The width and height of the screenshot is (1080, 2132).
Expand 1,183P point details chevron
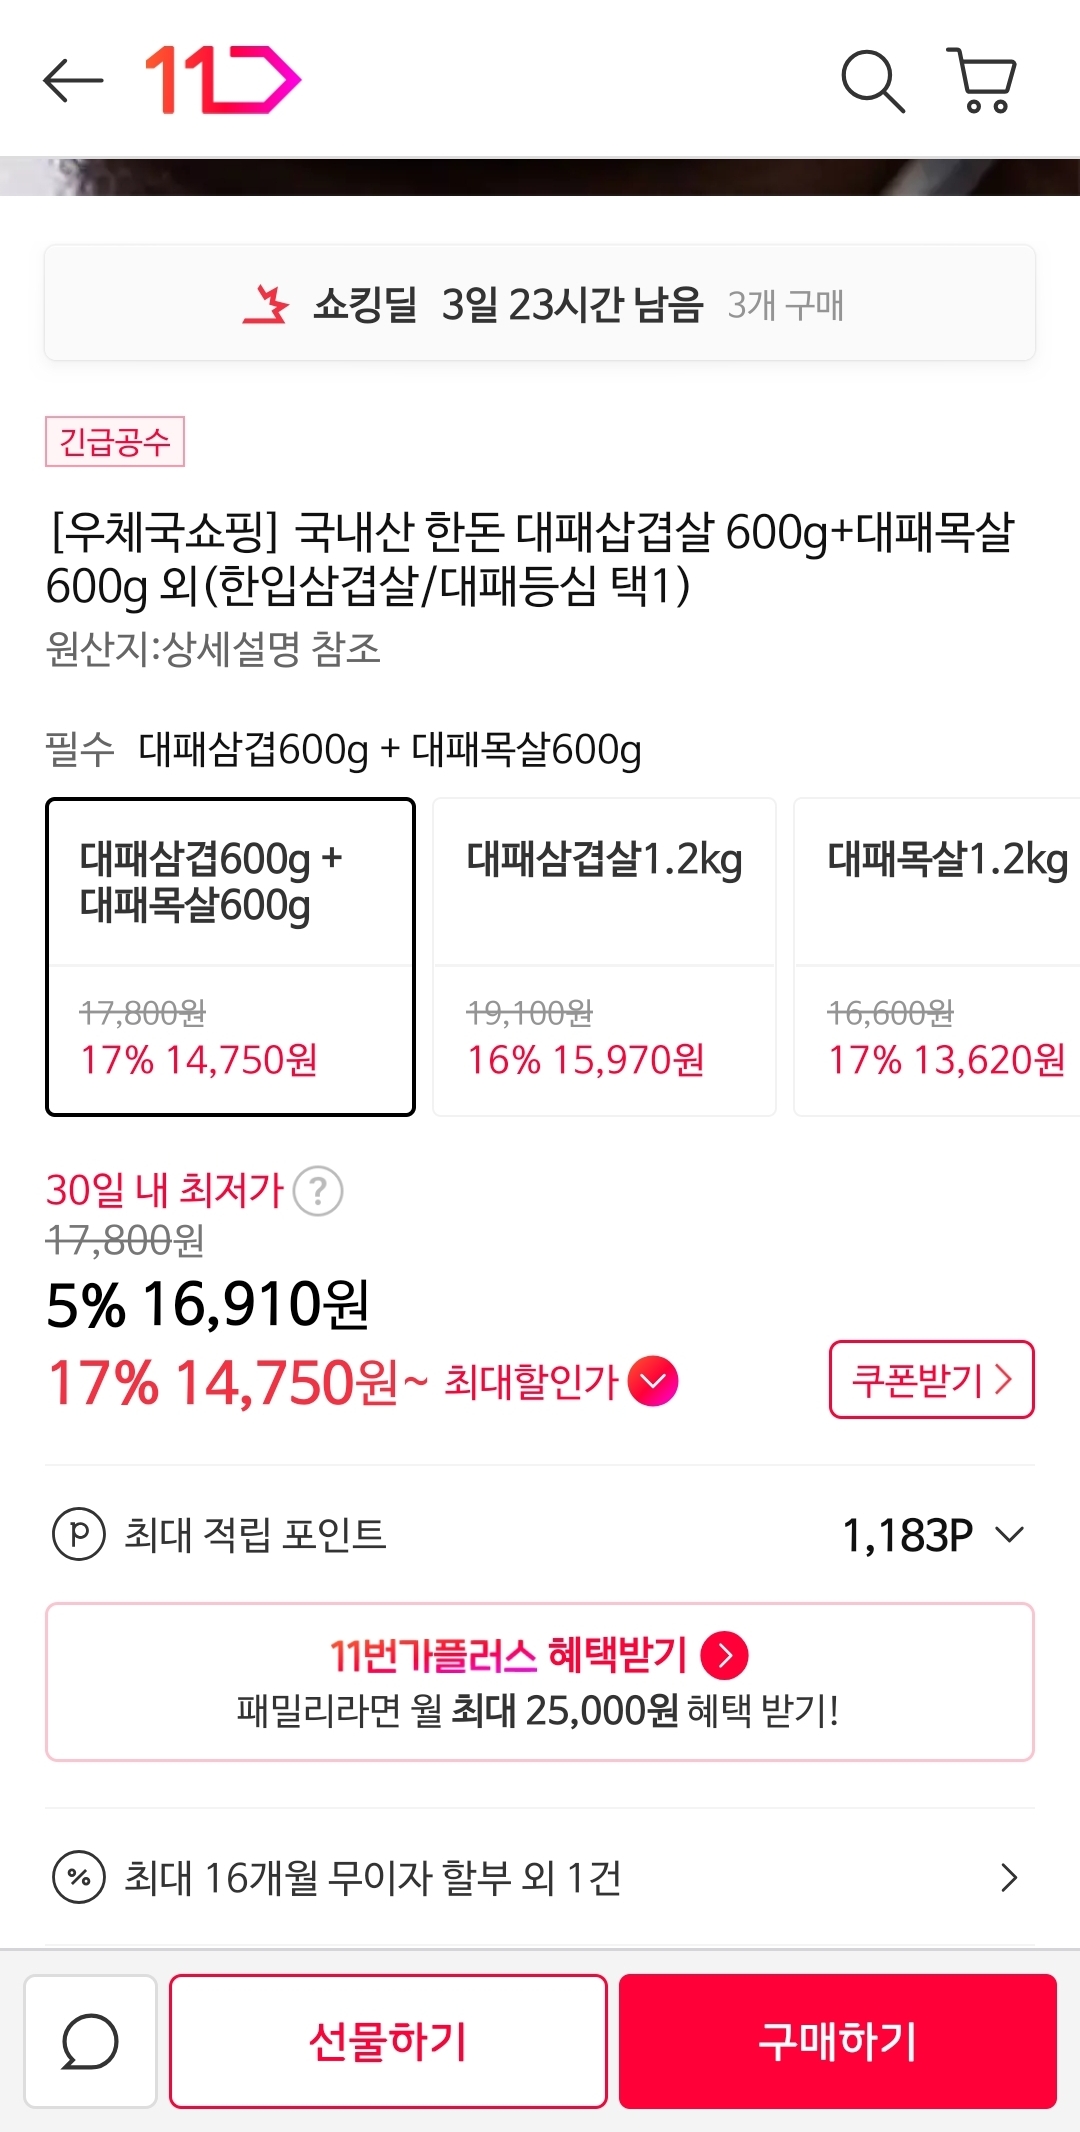(x=1010, y=1534)
